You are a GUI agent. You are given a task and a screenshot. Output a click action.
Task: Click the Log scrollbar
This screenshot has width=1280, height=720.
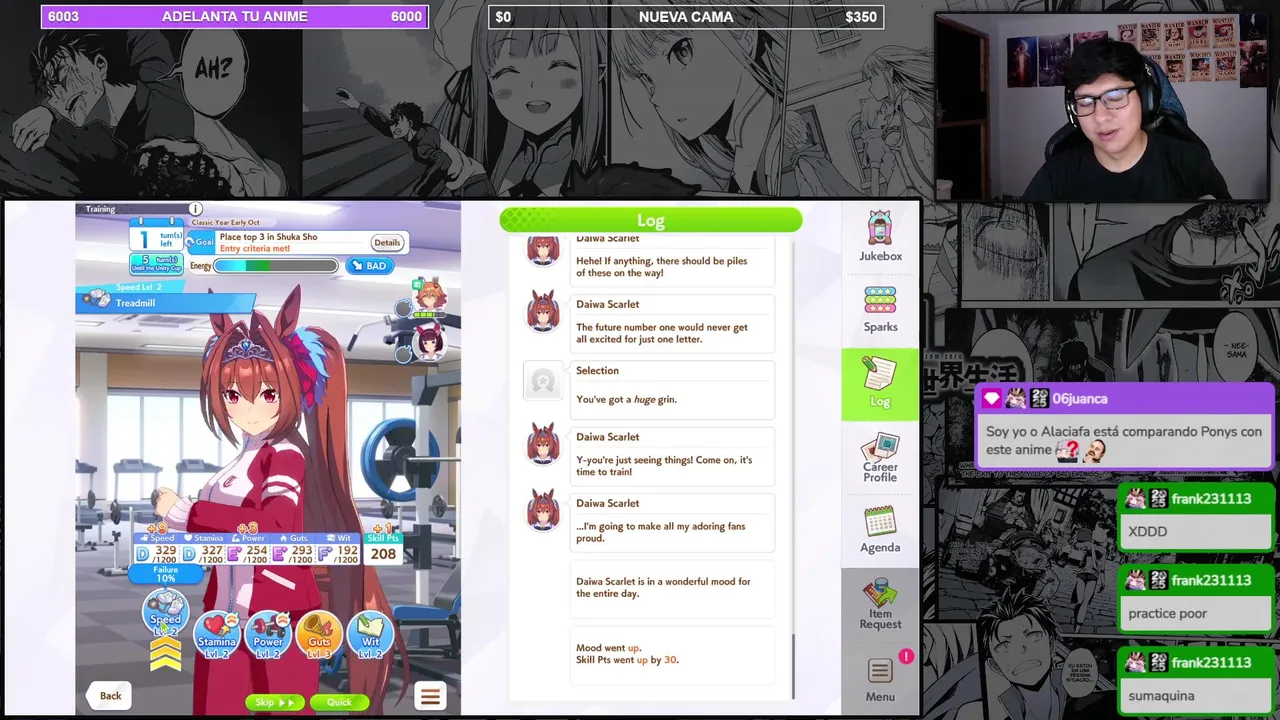point(794,665)
